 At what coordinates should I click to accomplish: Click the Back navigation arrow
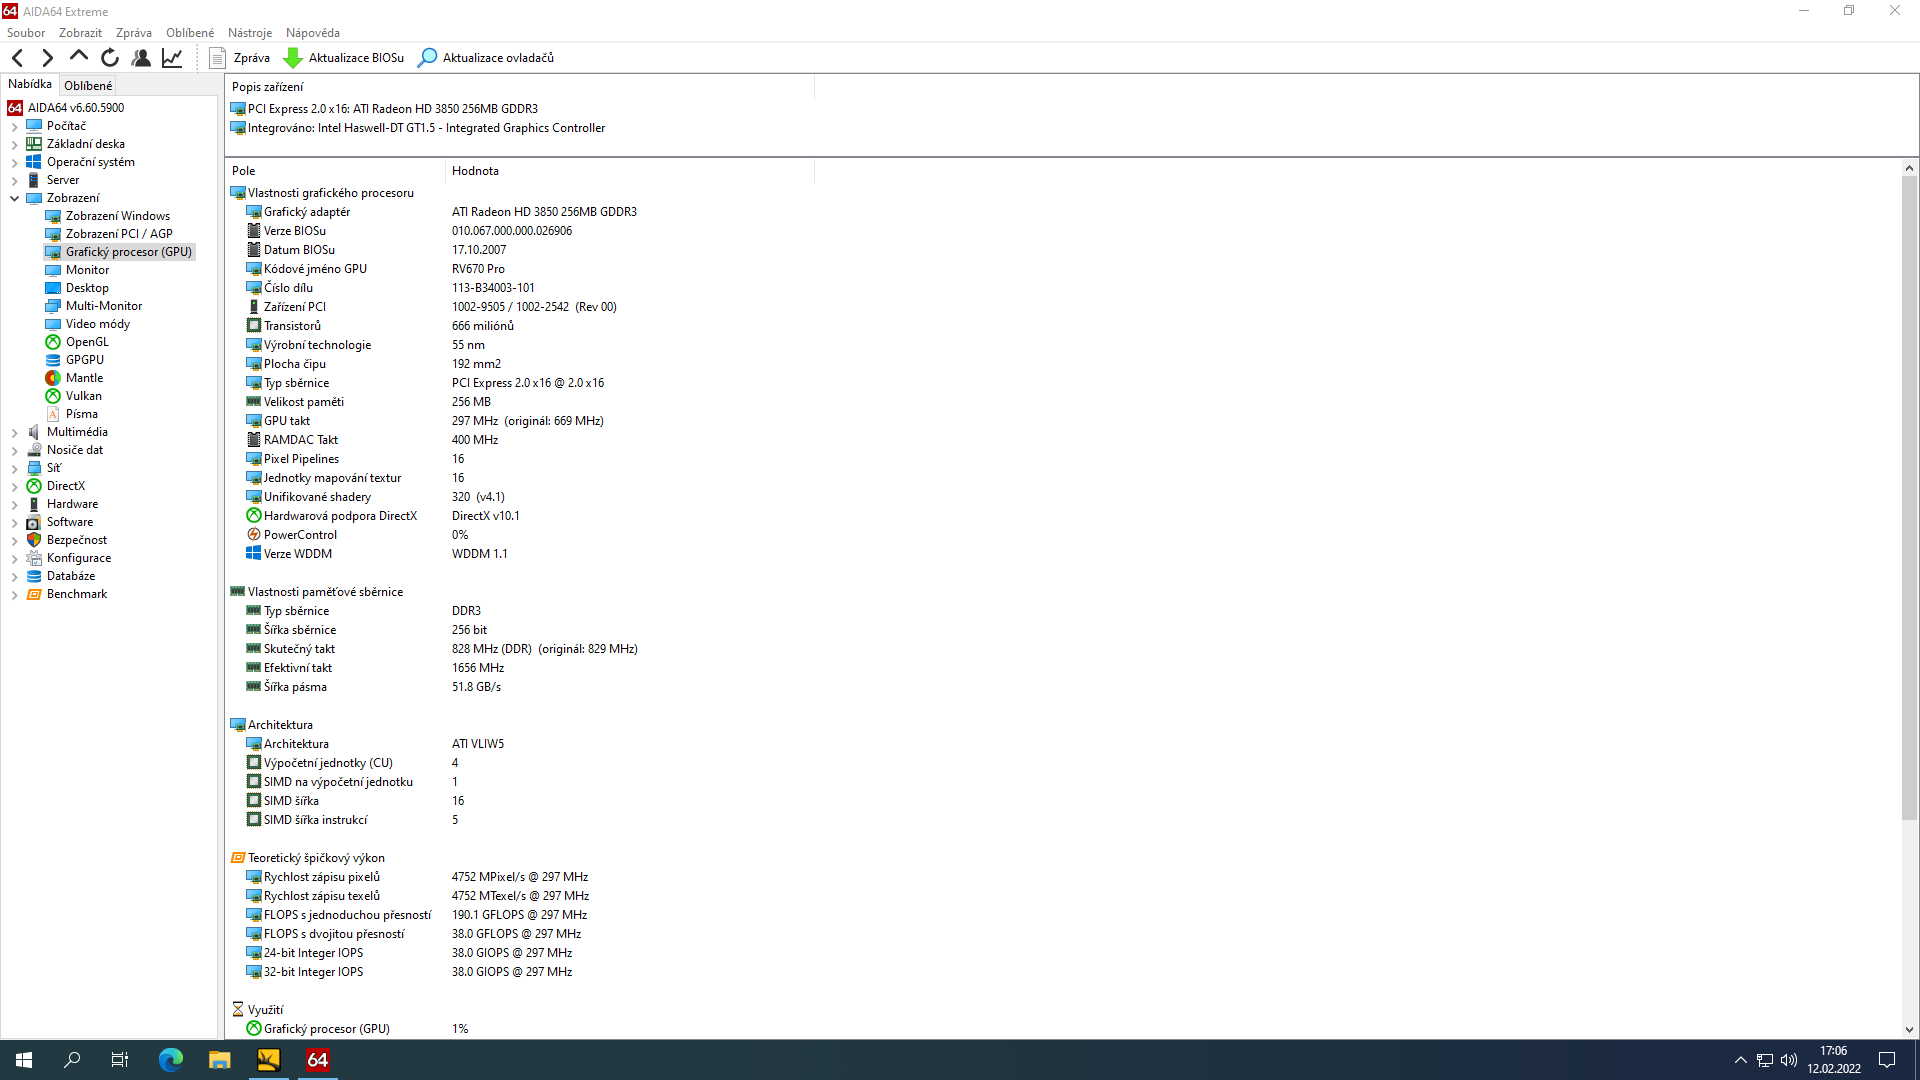[x=17, y=58]
